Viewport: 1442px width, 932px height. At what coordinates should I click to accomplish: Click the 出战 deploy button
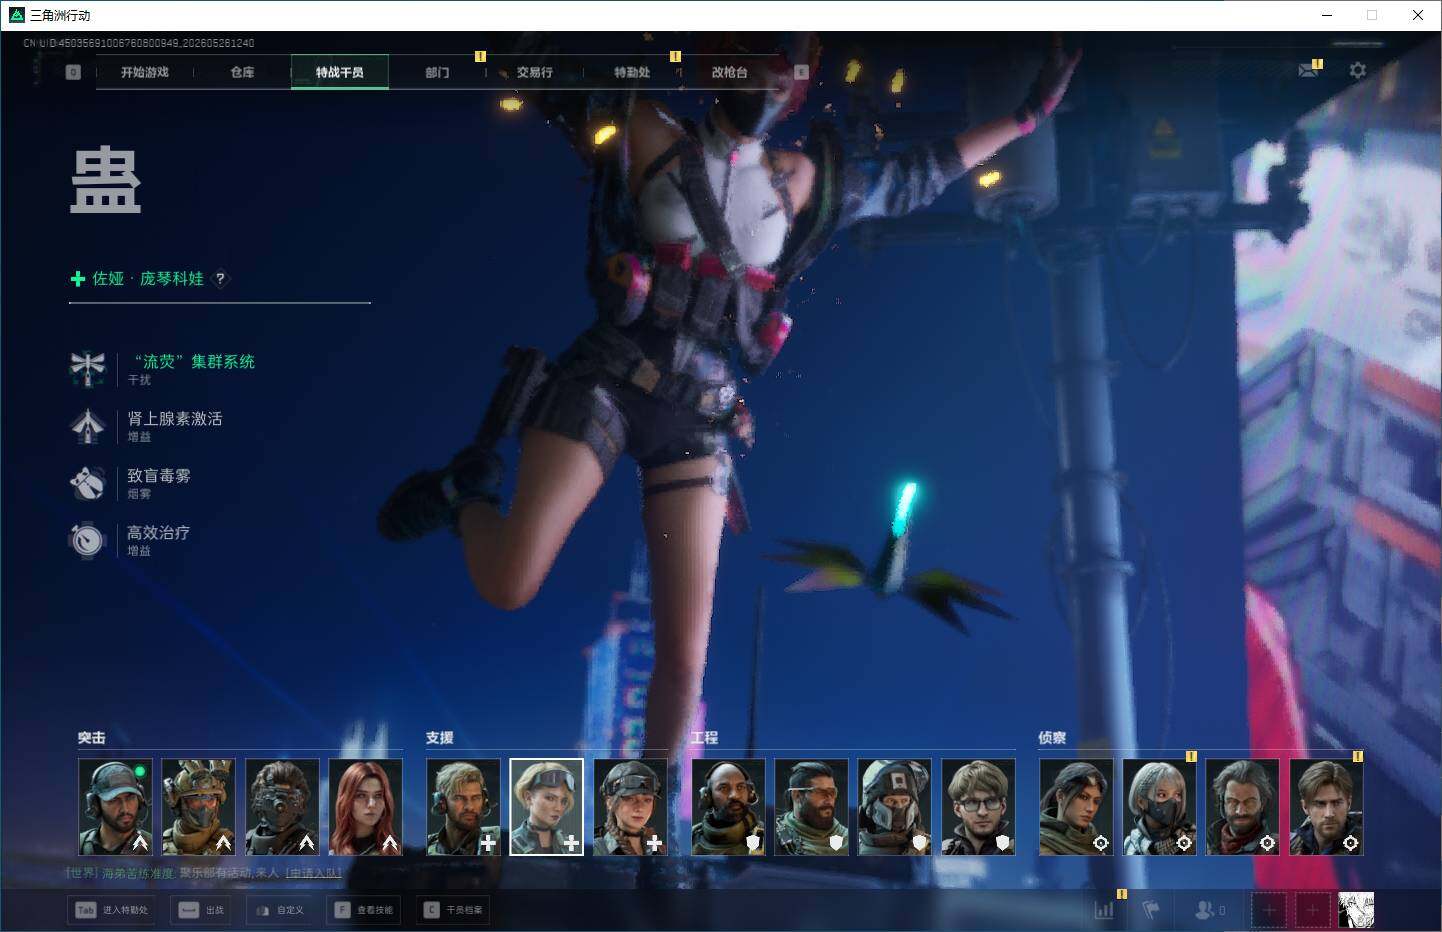coord(202,910)
